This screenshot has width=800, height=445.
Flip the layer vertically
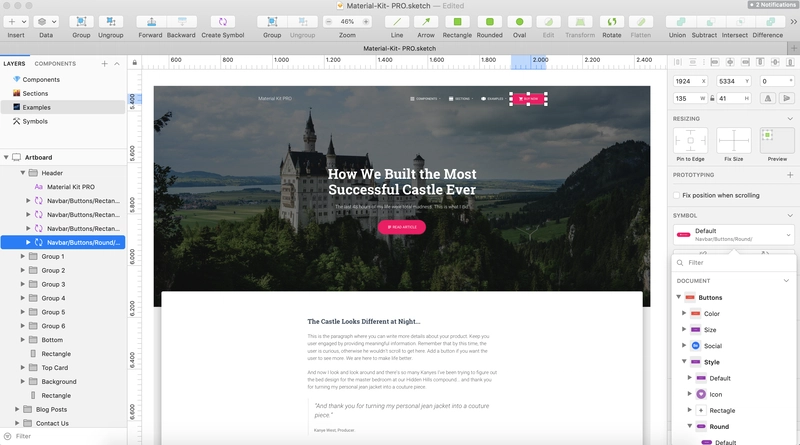(787, 98)
